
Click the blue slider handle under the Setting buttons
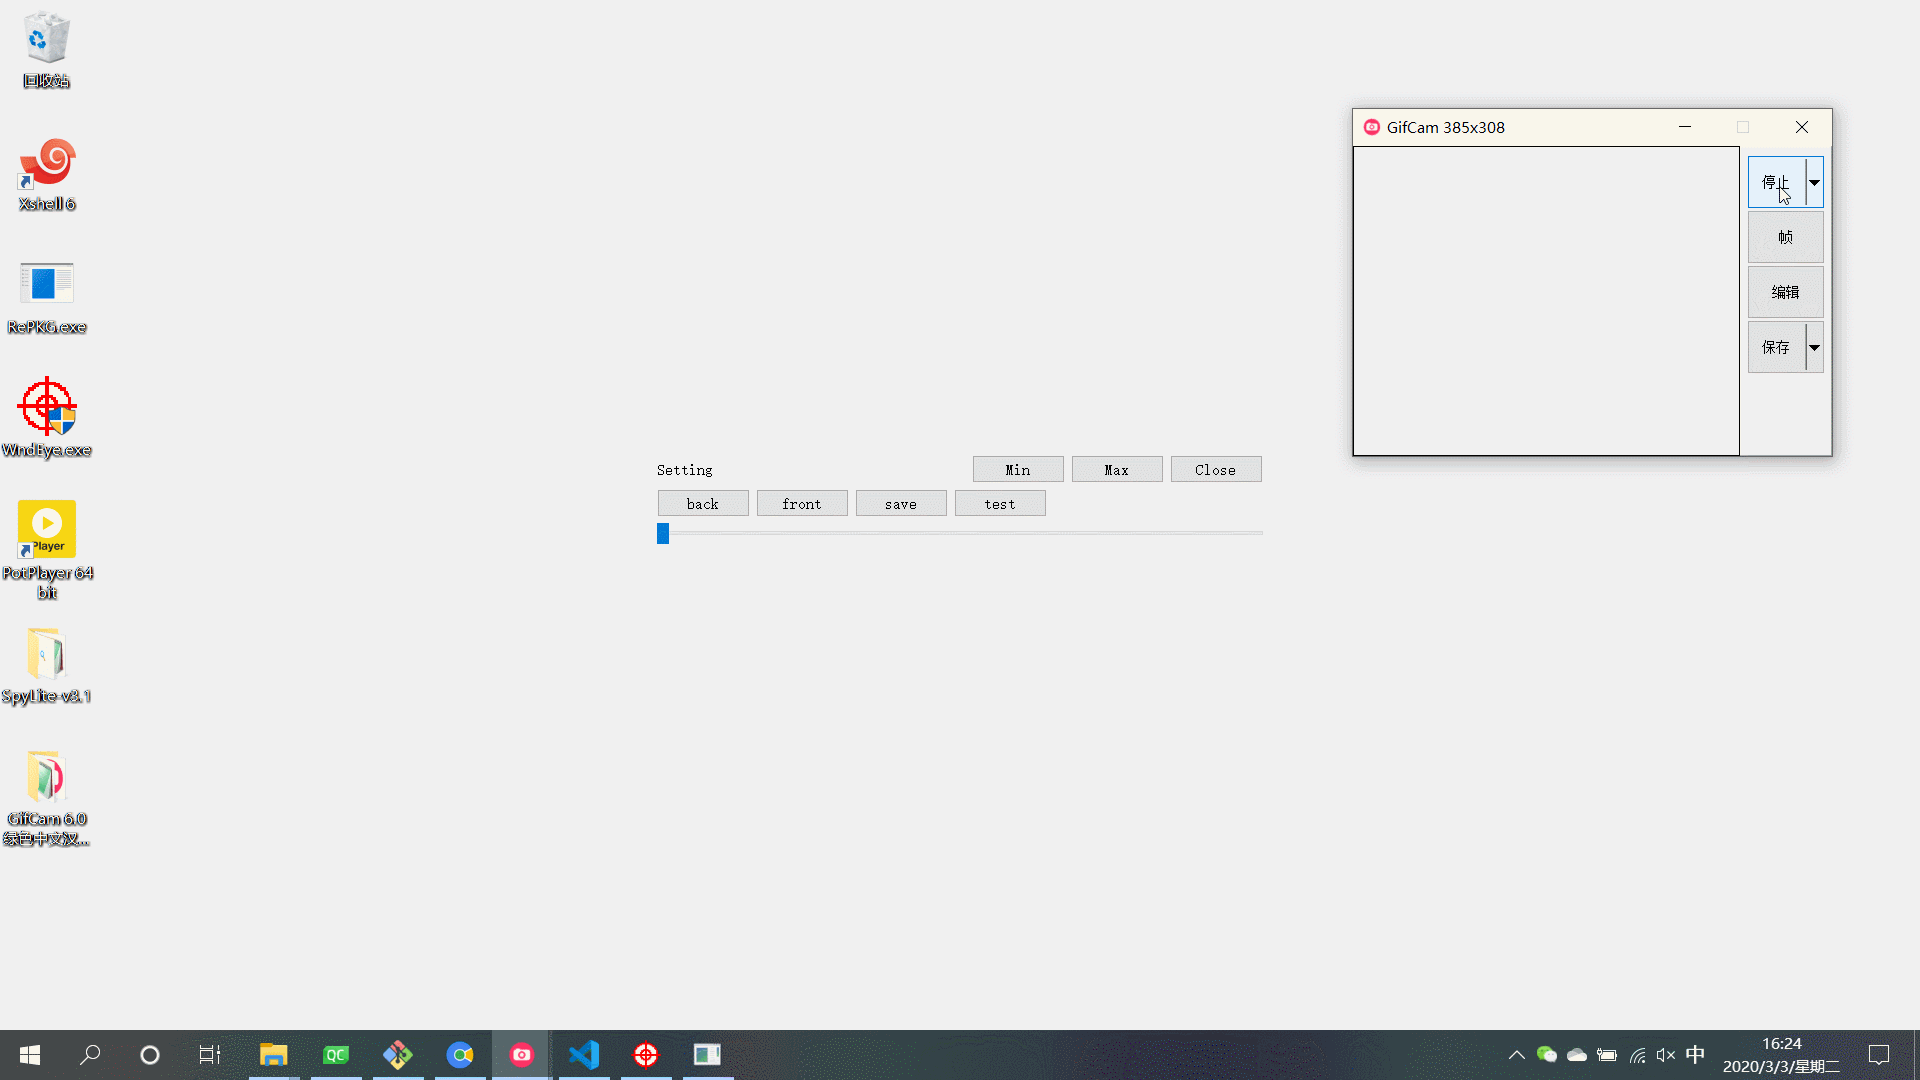[x=663, y=534]
